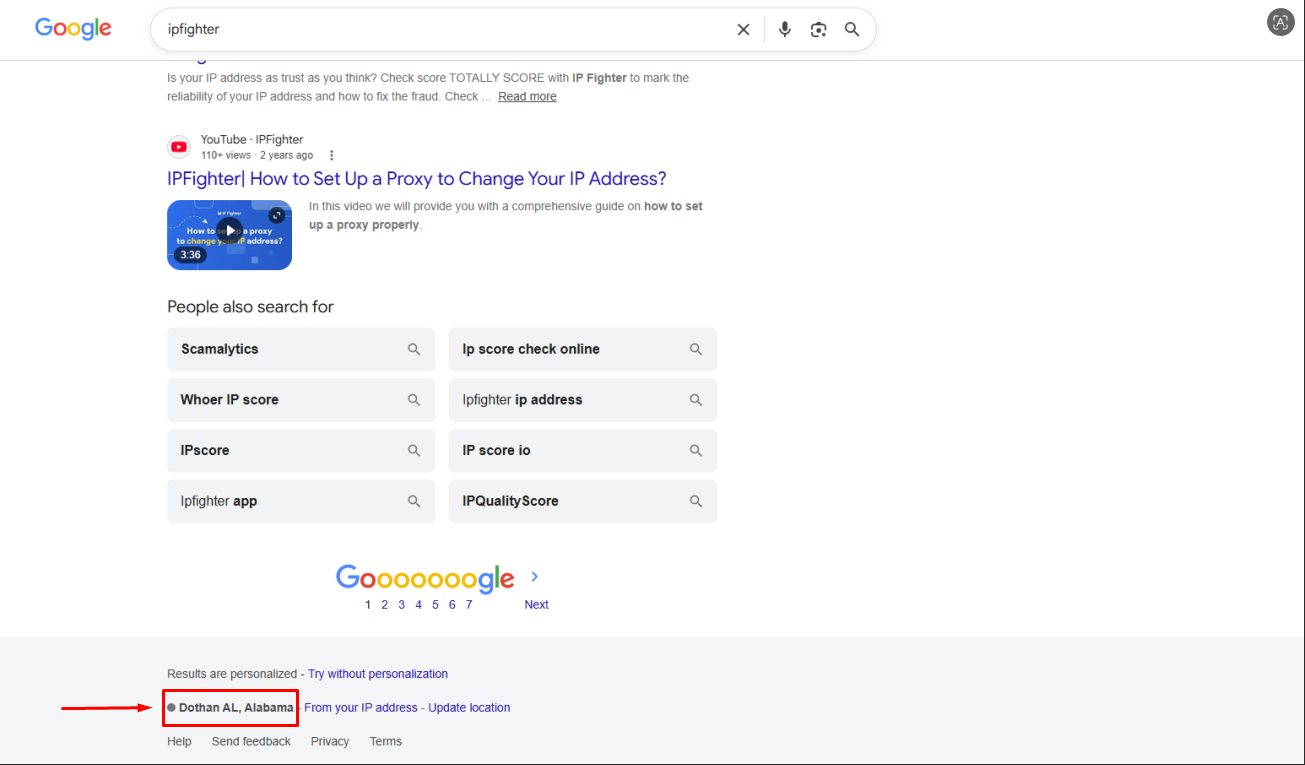
Task: Click Update location link
Action: [469, 708]
